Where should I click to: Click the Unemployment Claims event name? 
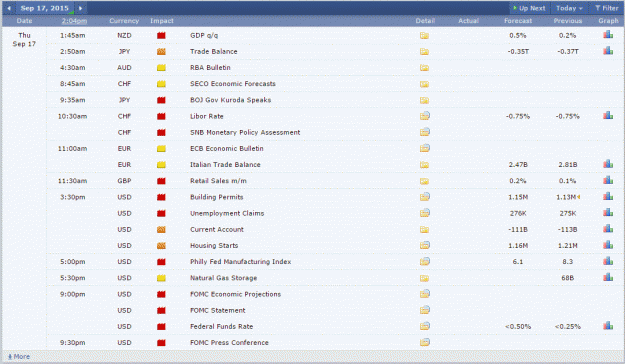[x=227, y=213]
